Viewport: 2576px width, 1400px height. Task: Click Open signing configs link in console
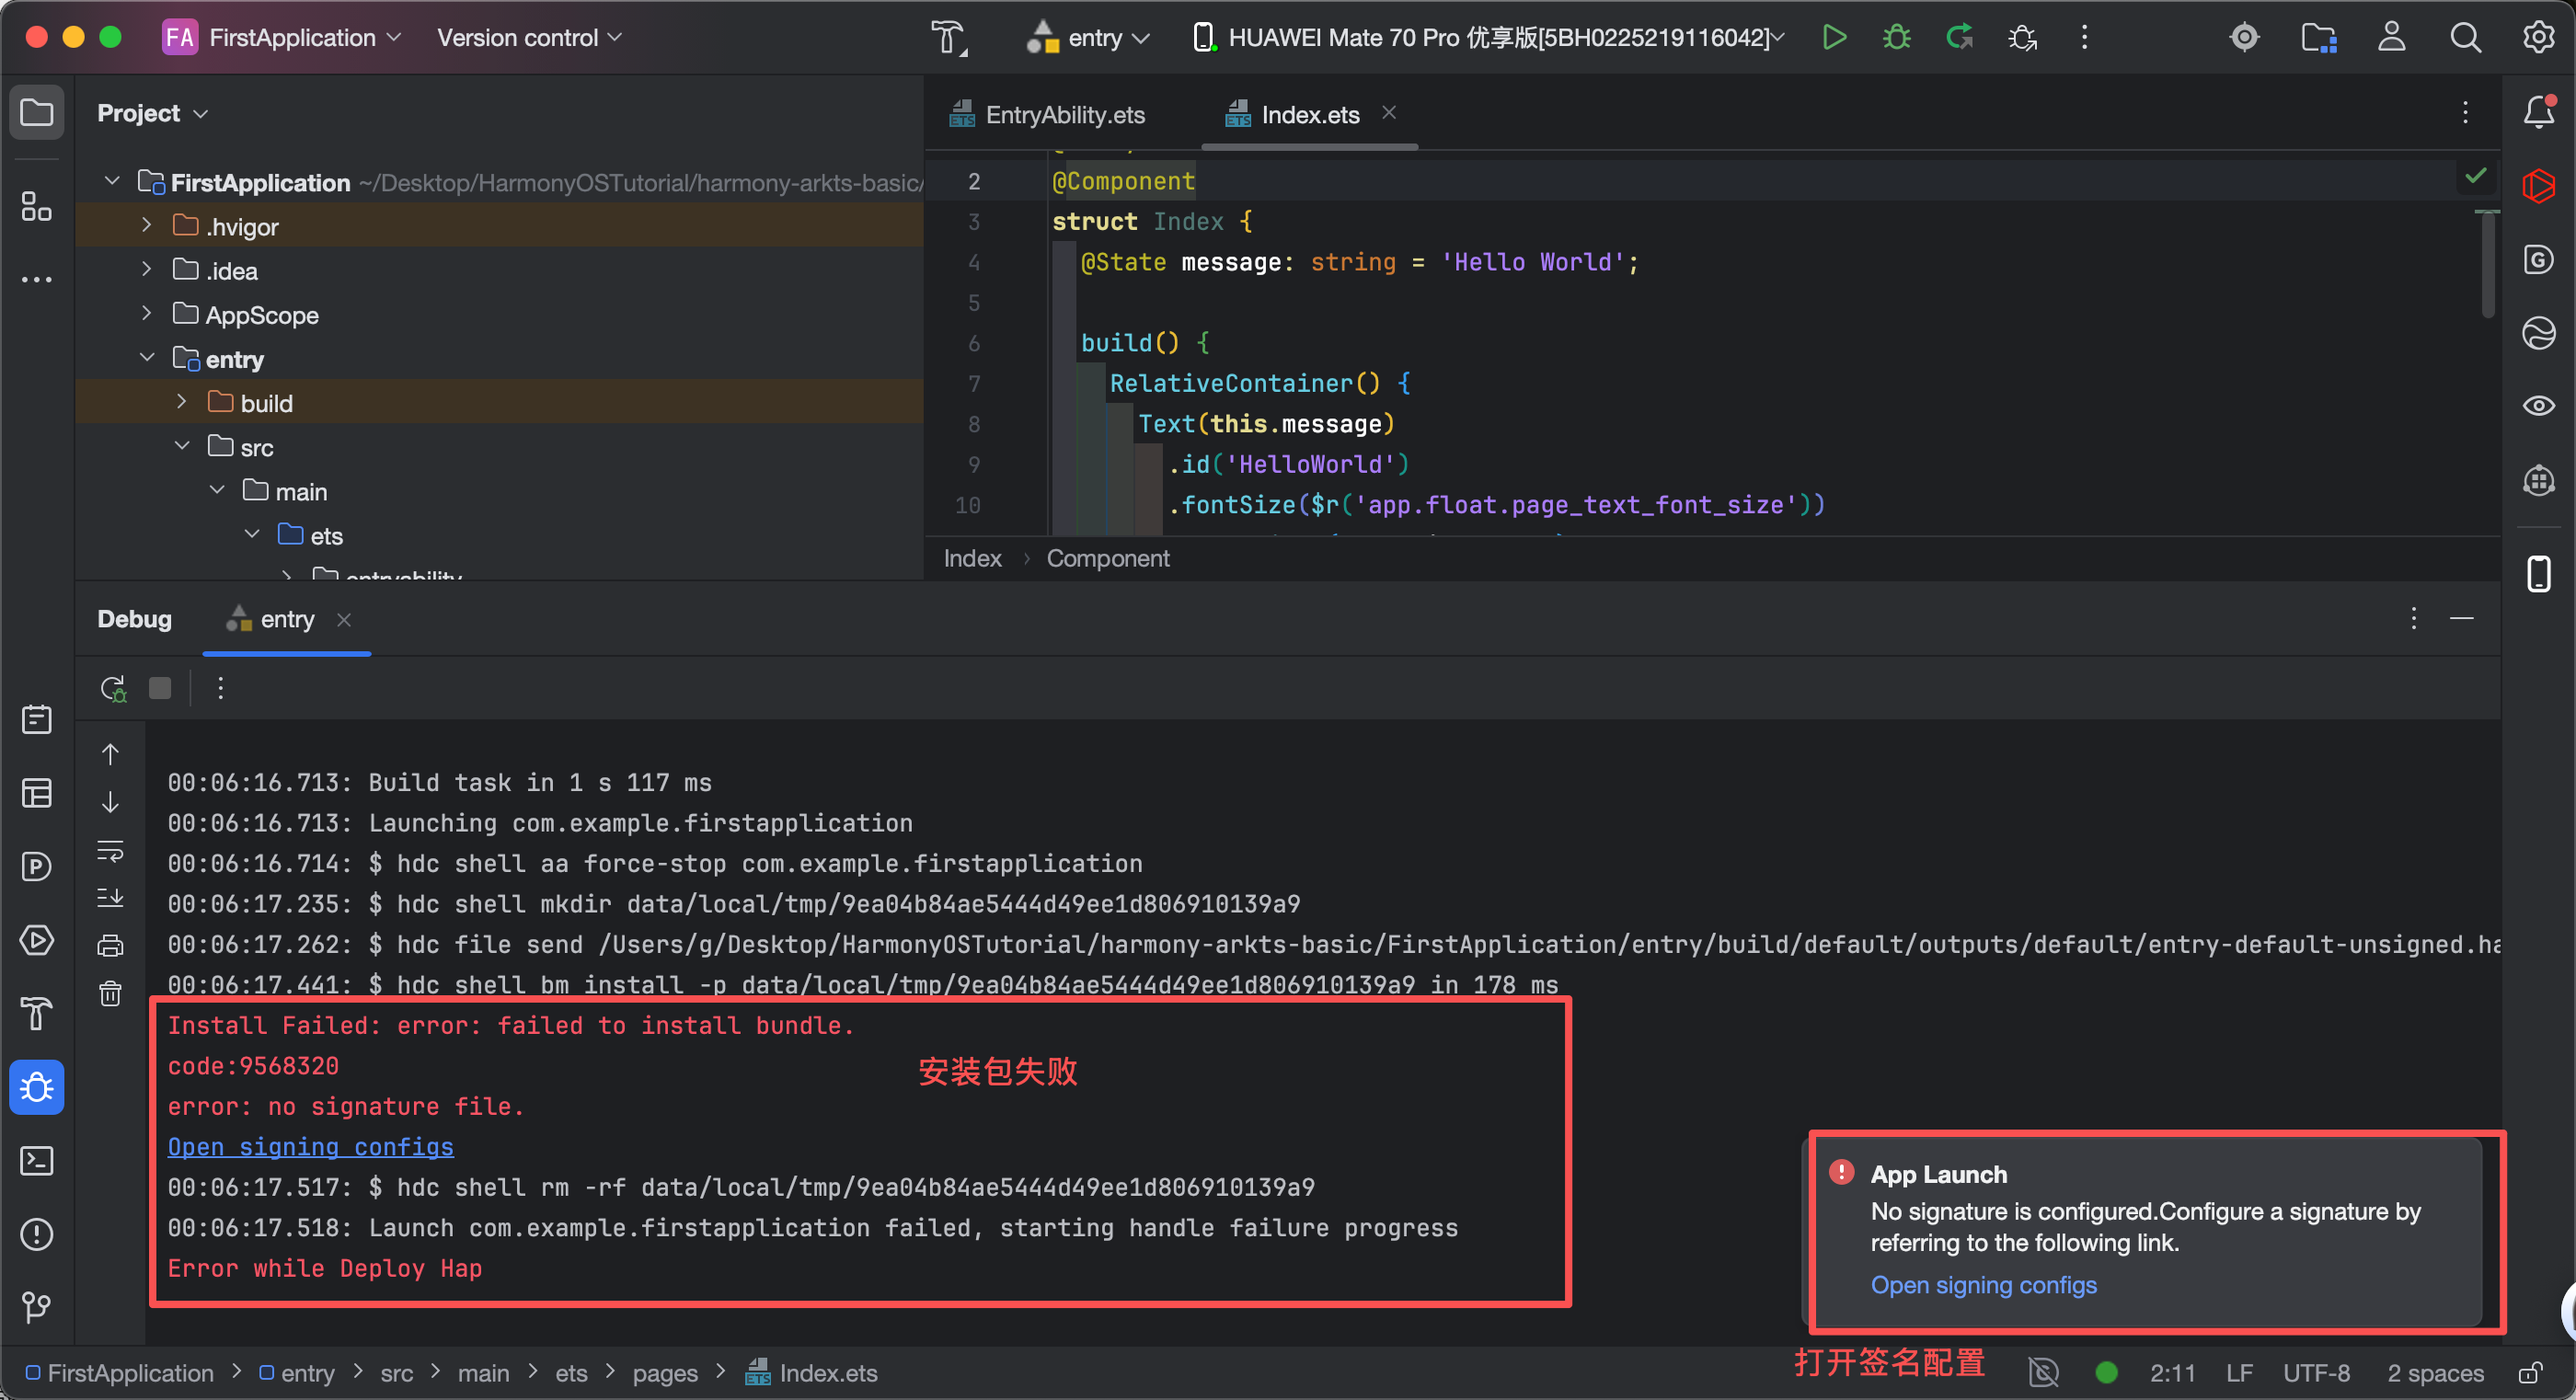[310, 1146]
